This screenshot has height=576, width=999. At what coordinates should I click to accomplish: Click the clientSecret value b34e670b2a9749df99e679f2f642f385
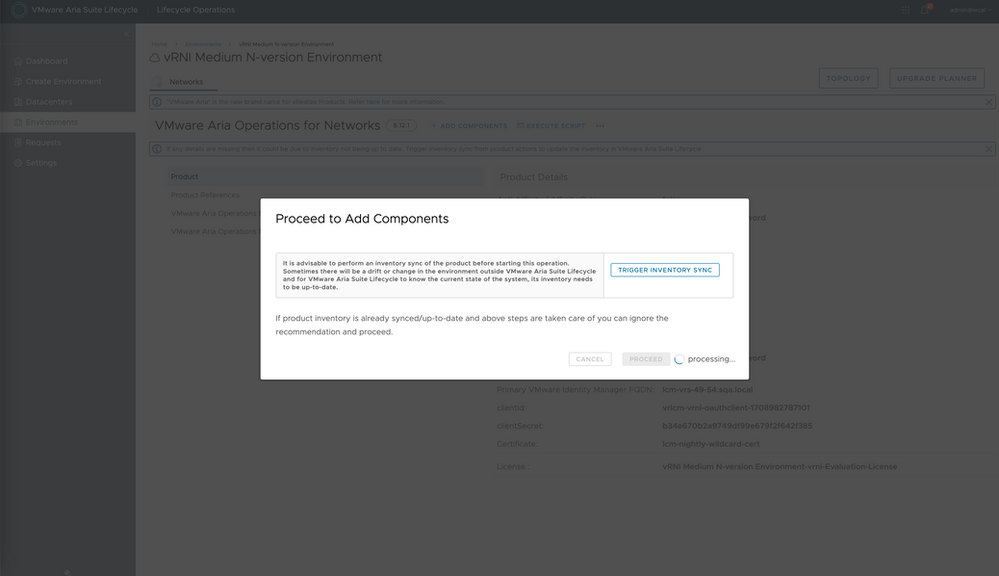click(x=737, y=426)
